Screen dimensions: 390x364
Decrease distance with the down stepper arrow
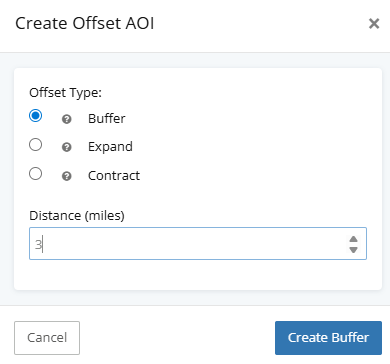(353, 250)
